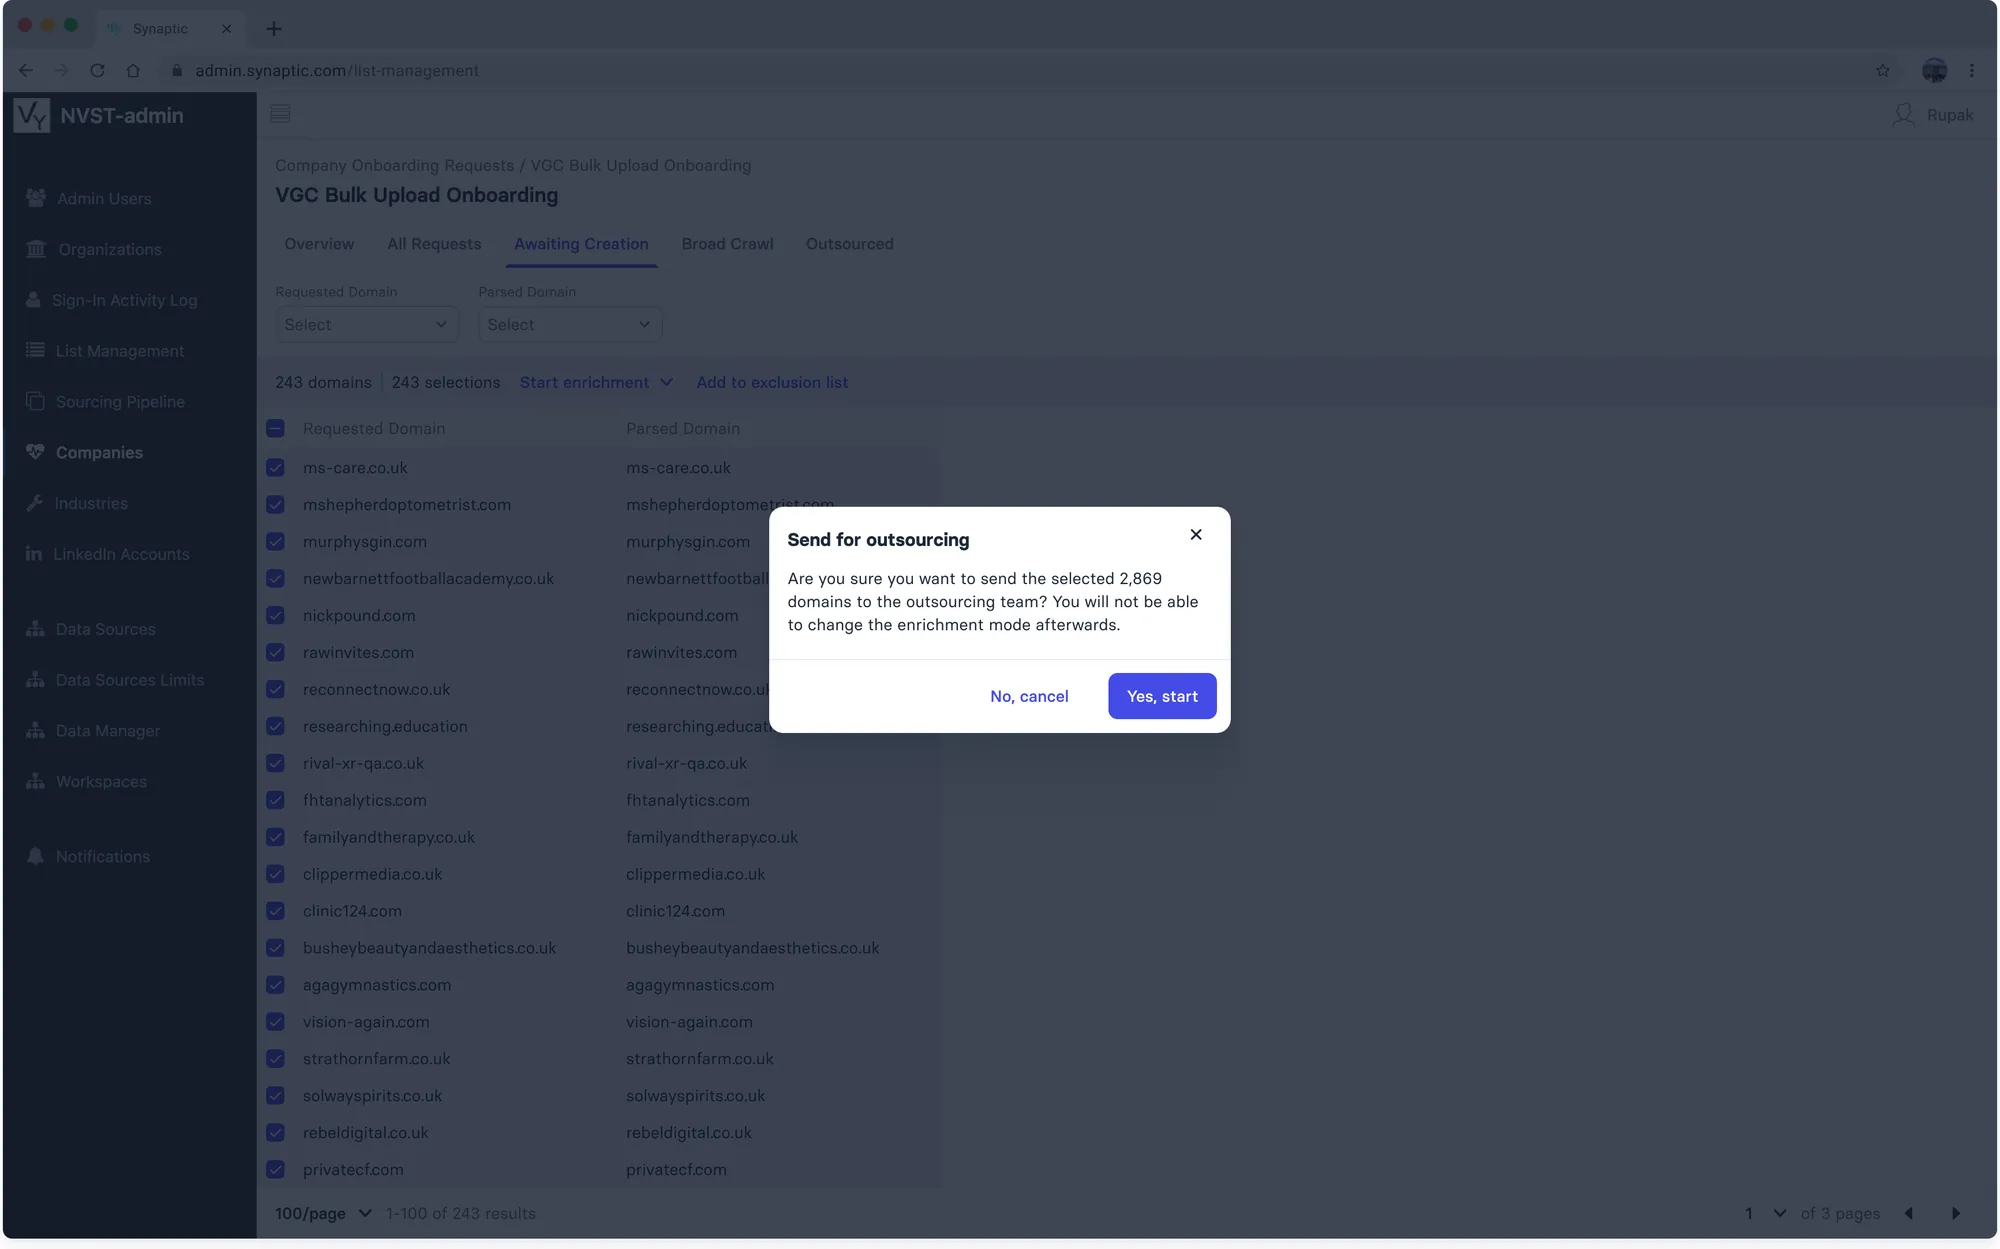This screenshot has height=1249, width=2000.
Task: Bookmark page with star icon
Action: [x=1883, y=70]
